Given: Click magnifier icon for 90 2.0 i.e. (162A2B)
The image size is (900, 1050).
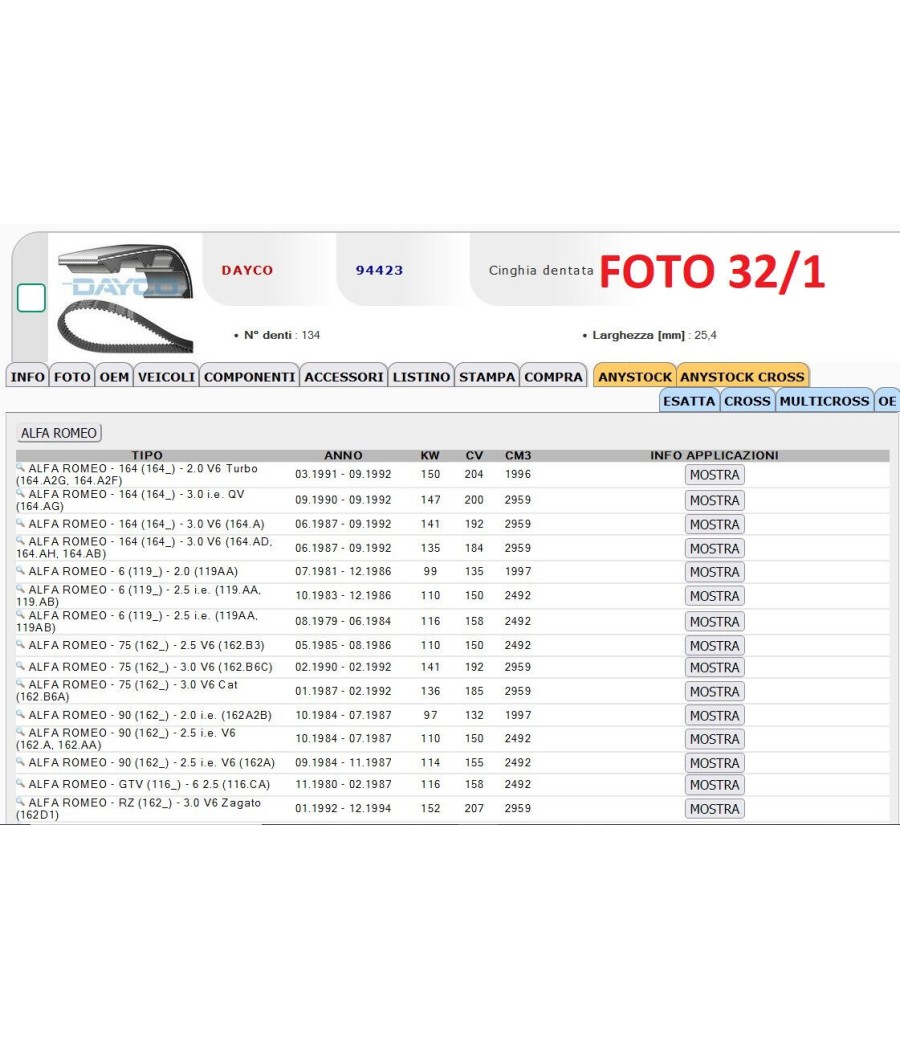Looking at the screenshot, I should point(21,714).
